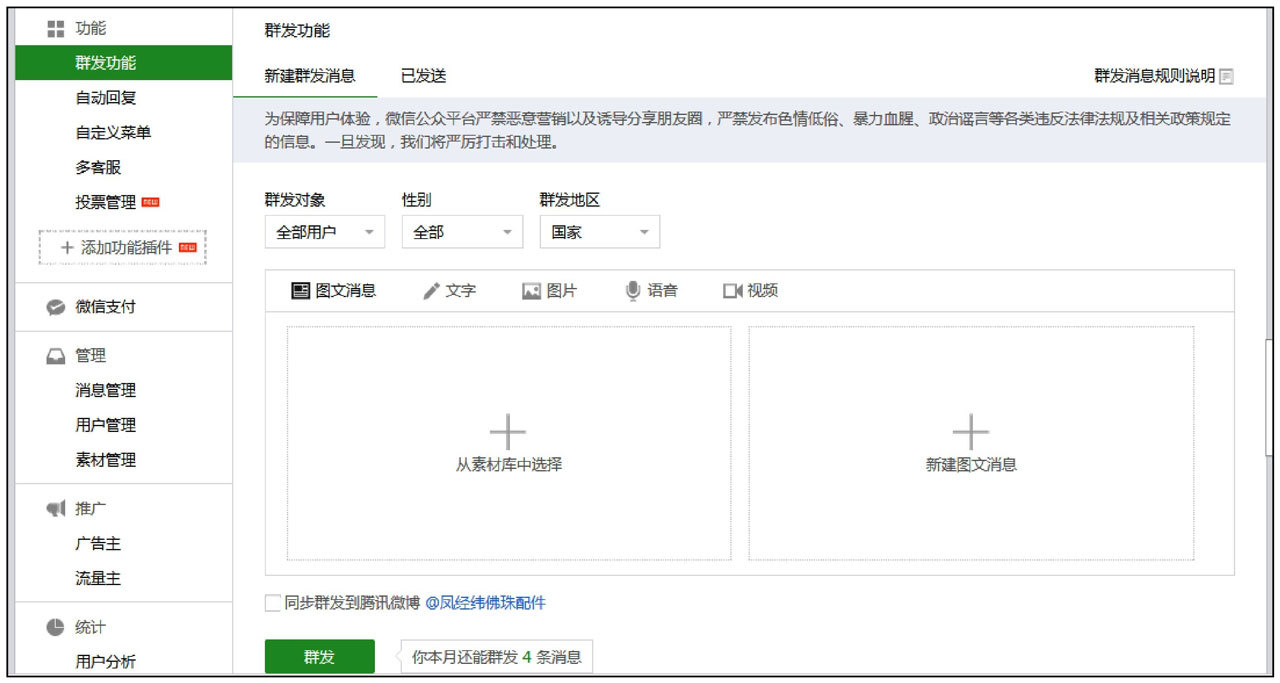Open the 群发消息规则说明 link
Viewport: 1280px width, 683px height.
click(x=1155, y=76)
